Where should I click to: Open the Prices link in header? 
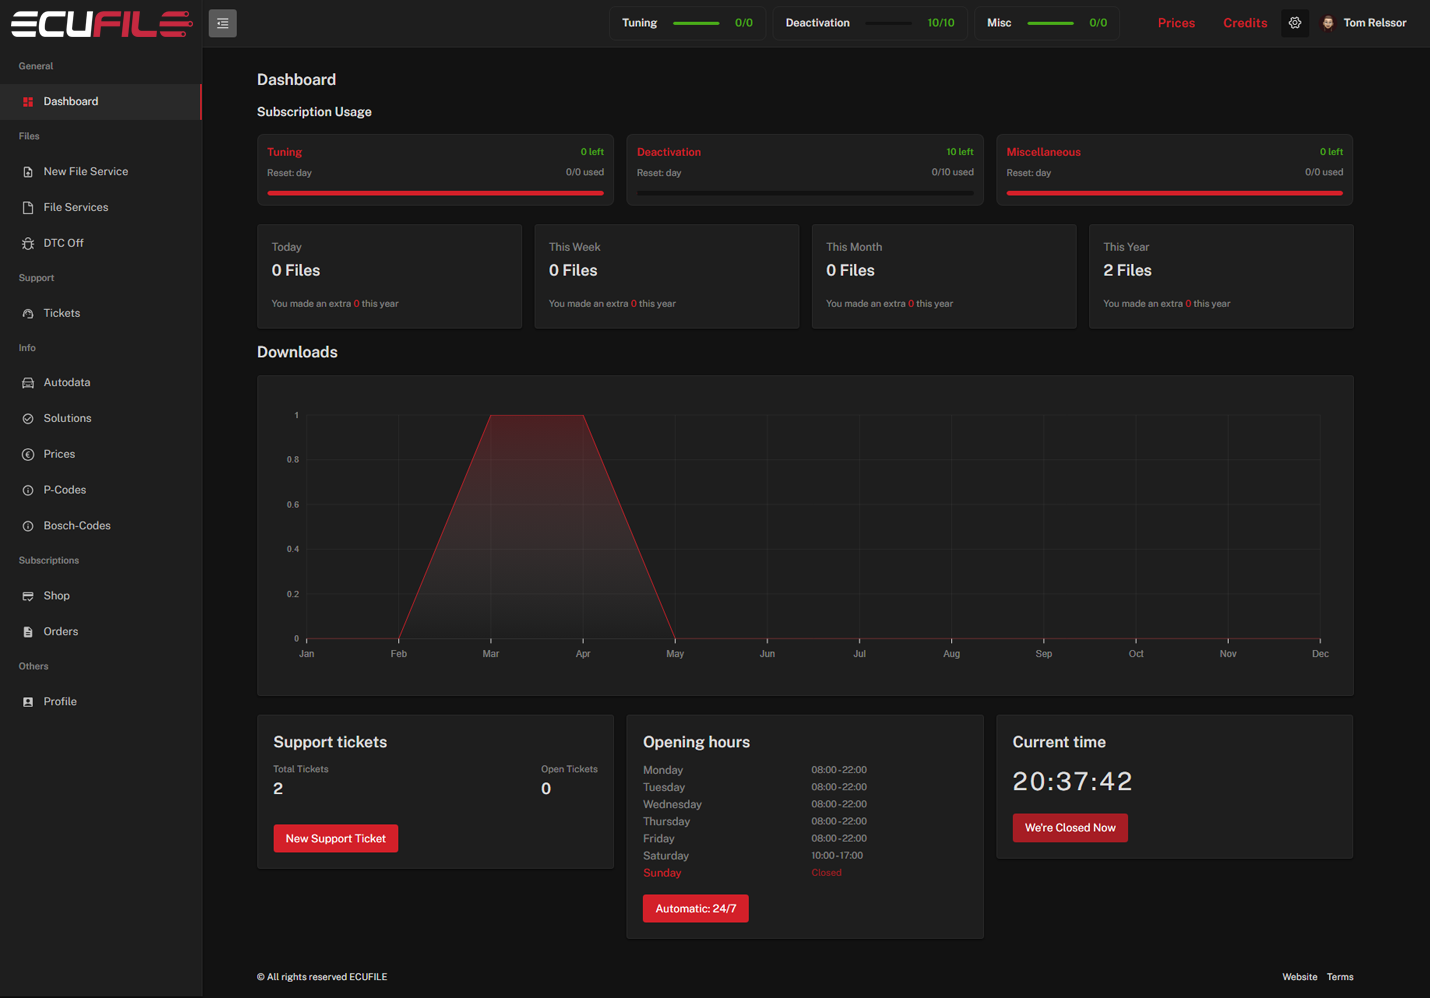(1176, 23)
